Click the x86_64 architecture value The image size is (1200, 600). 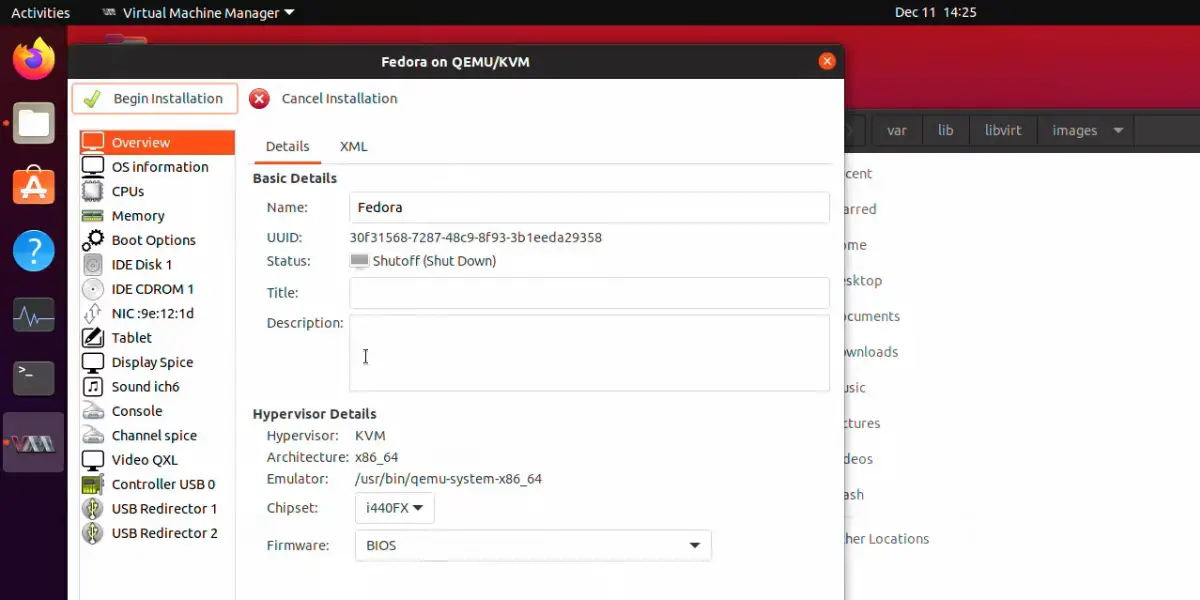[x=377, y=458]
